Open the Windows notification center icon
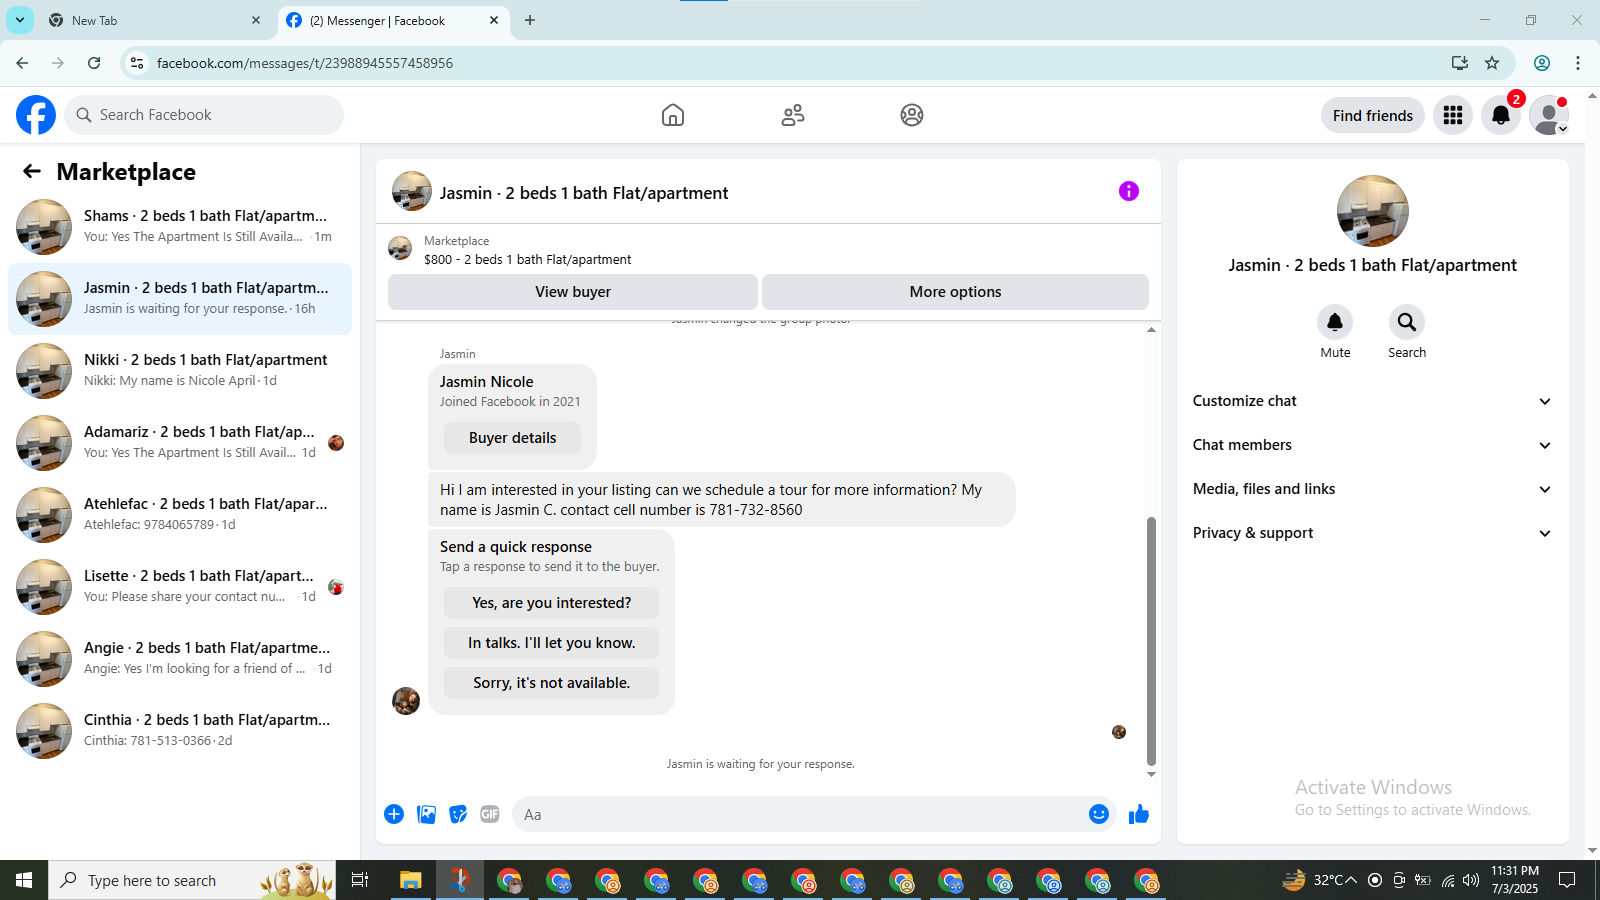Viewport: 1600px width, 900px height. pos(1567,880)
